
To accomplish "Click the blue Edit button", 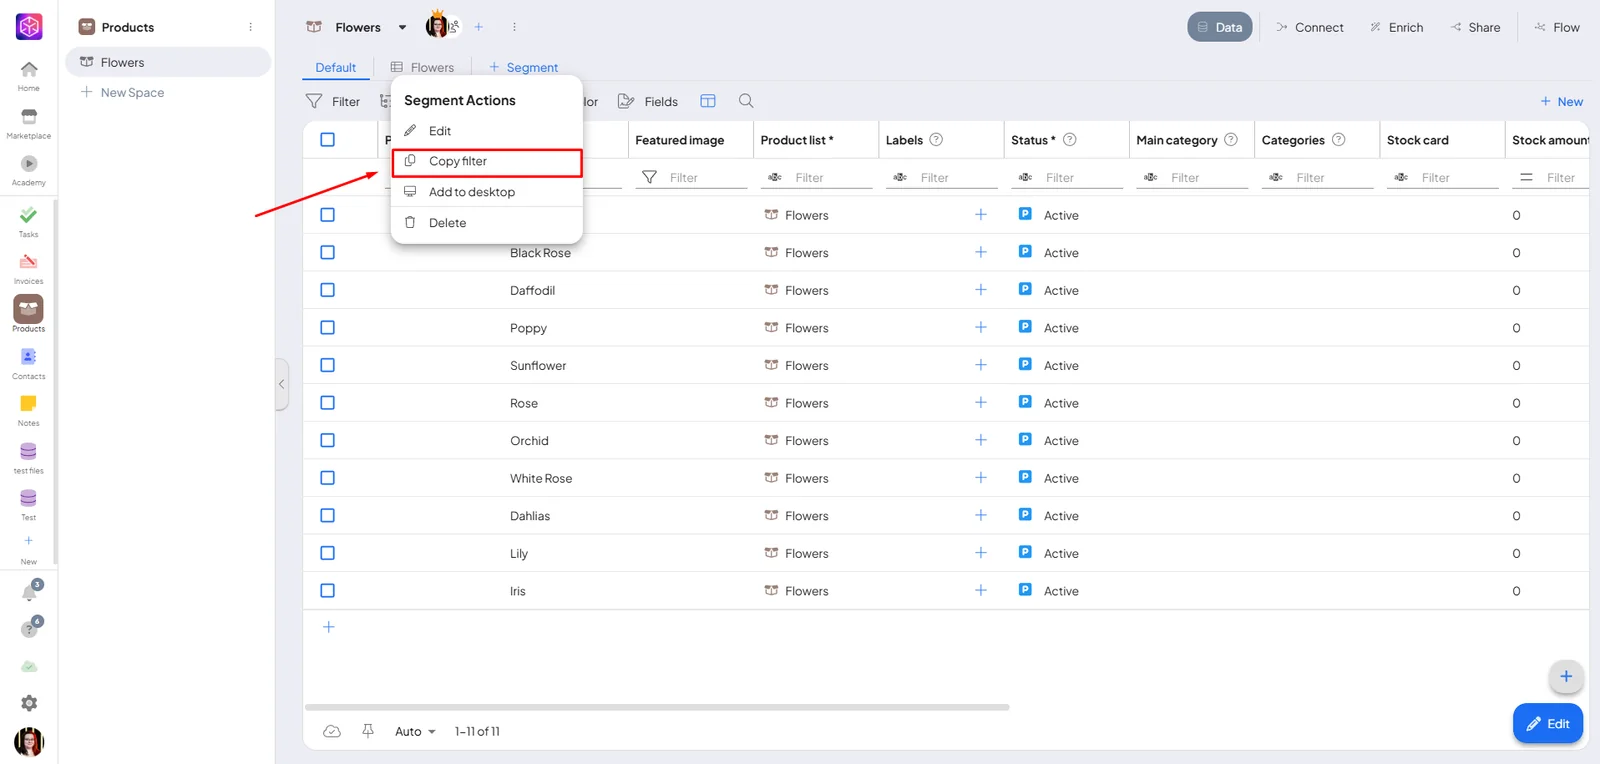I will click(1548, 724).
